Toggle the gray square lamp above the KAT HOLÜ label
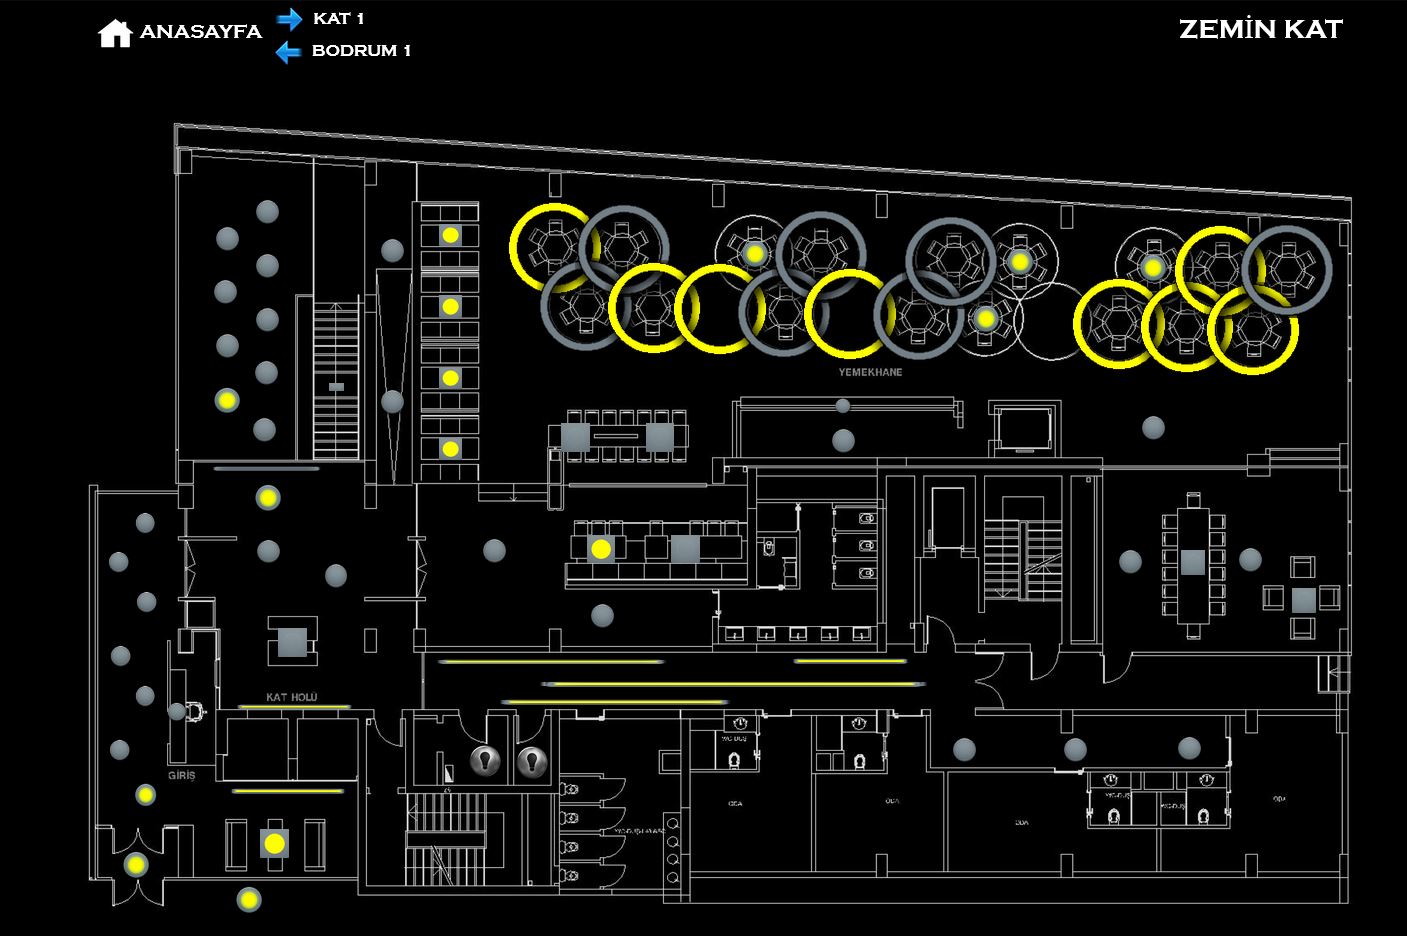Image resolution: width=1407 pixels, height=936 pixels. pos(292,642)
